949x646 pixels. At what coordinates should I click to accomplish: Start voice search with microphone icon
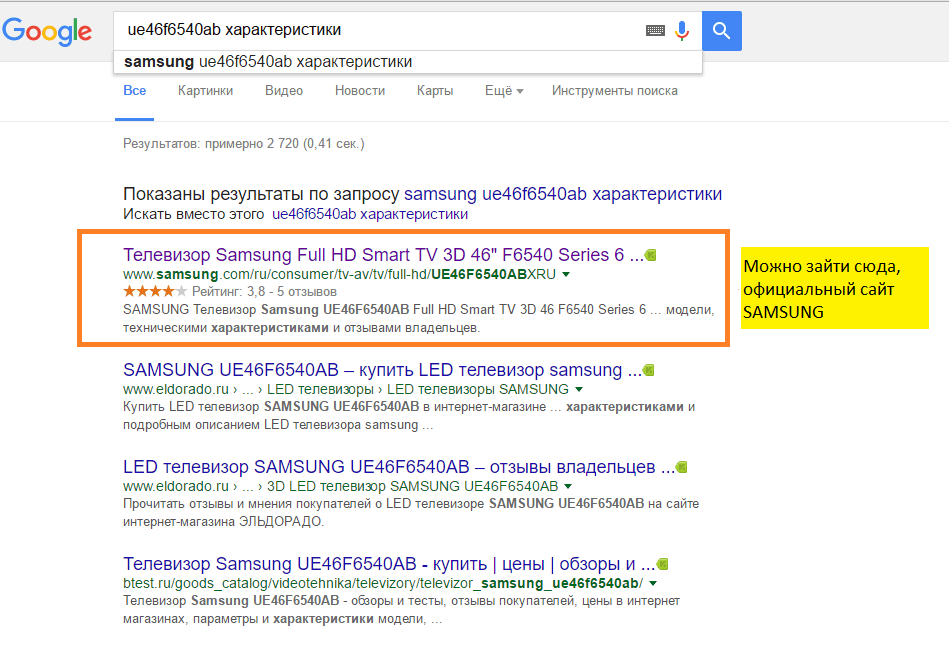[682, 30]
